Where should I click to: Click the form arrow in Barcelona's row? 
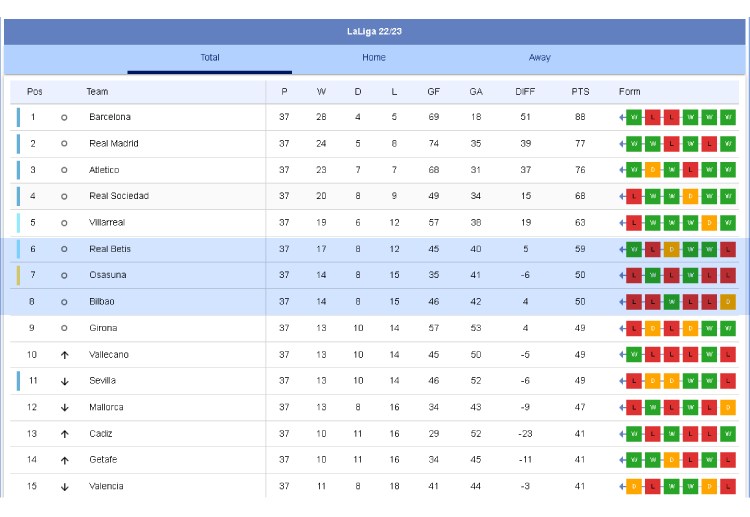(x=622, y=117)
